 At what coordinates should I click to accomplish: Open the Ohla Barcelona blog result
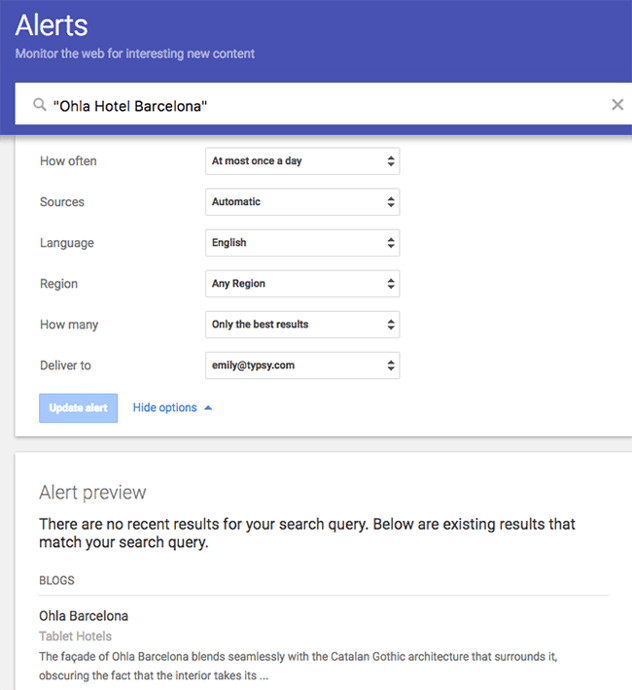(84, 616)
